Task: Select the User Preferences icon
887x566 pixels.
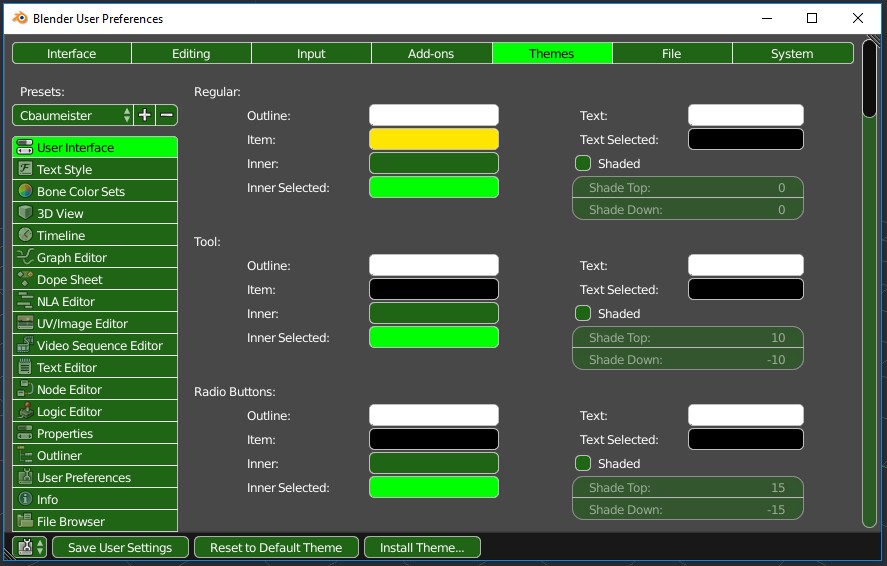Action: [x=25, y=477]
